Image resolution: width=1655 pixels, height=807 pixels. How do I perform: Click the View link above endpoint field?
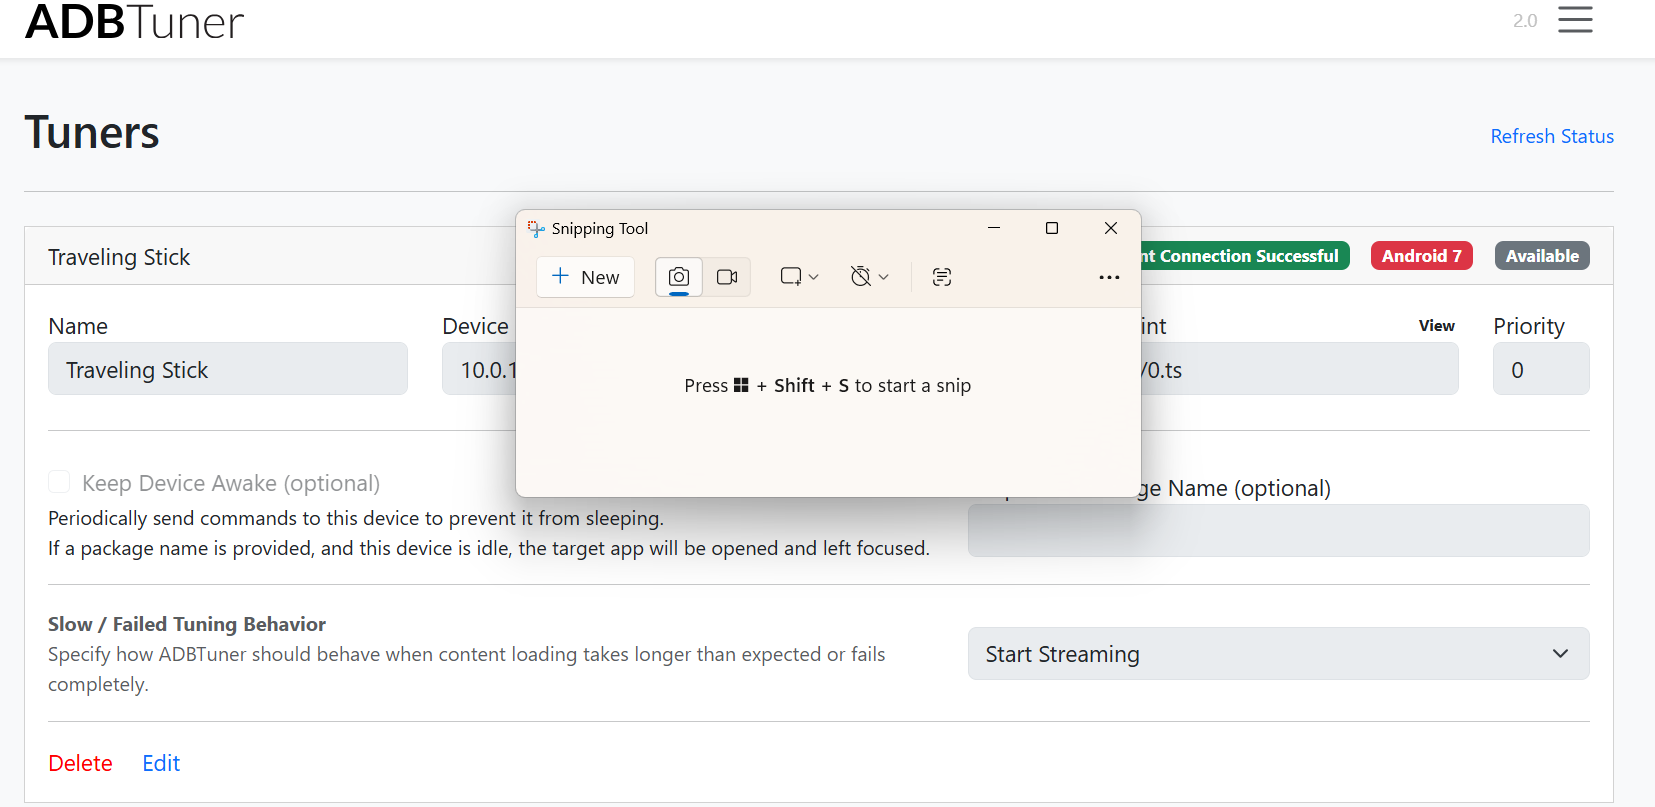1436,326
